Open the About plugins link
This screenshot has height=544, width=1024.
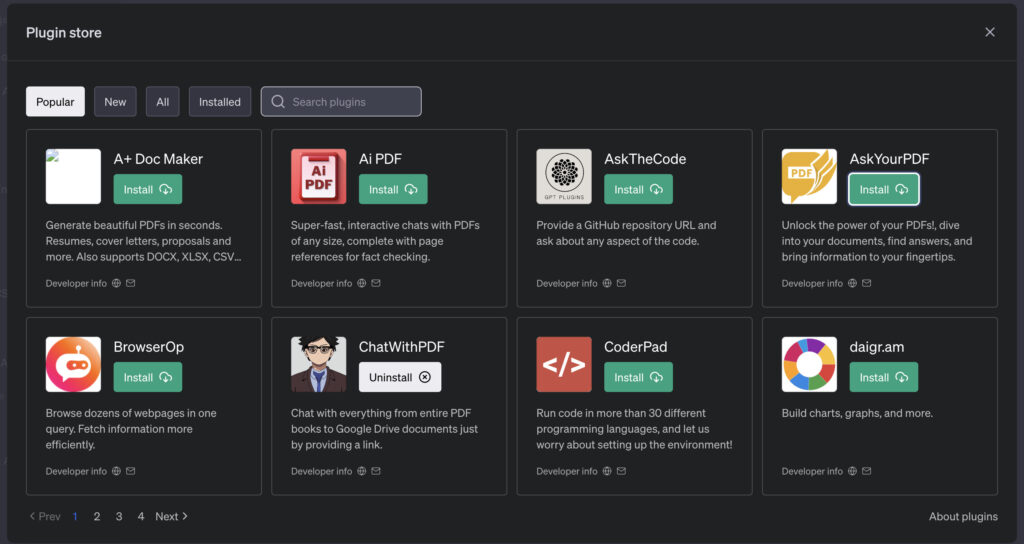coord(963,517)
